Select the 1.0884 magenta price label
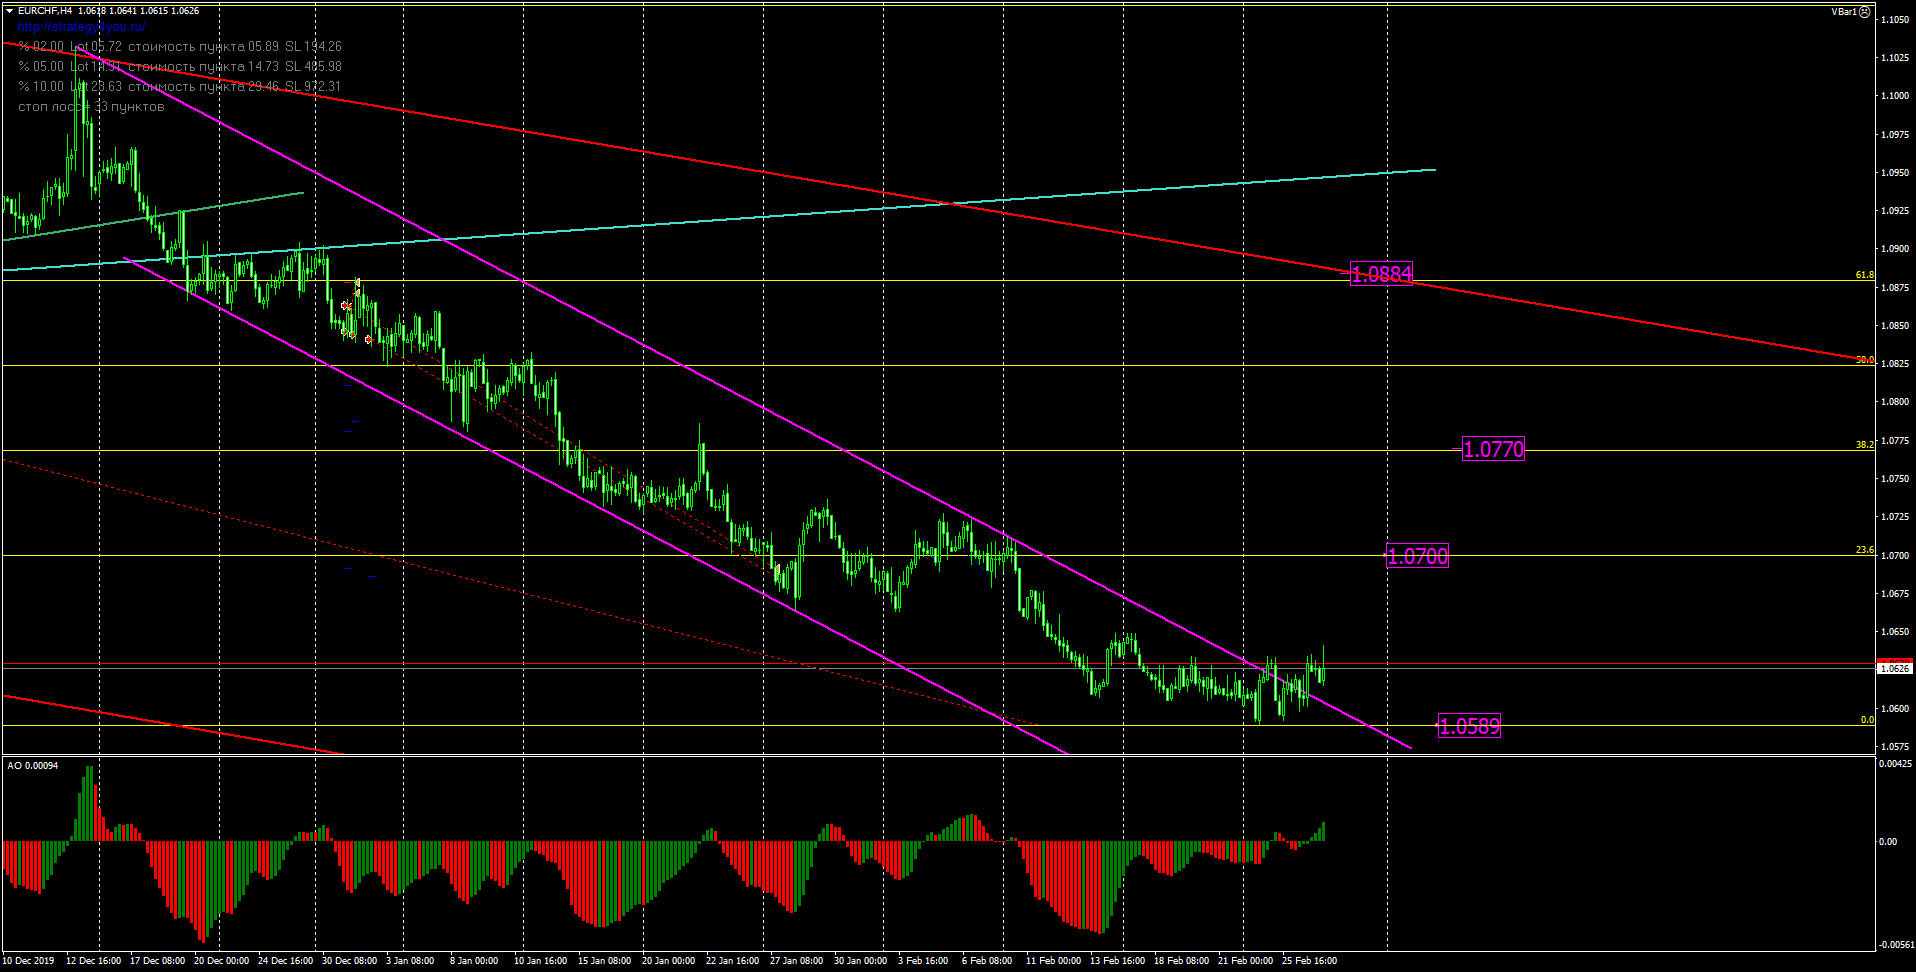 tap(1381, 274)
